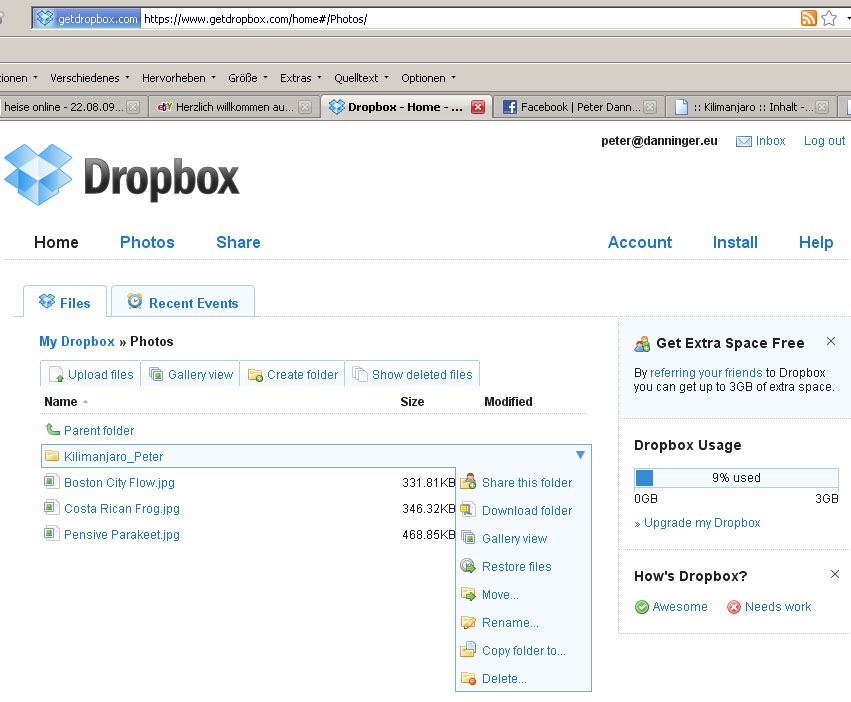Collapse the Kilimanjaro_Peter row dropdown arrow

pos(580,455)
